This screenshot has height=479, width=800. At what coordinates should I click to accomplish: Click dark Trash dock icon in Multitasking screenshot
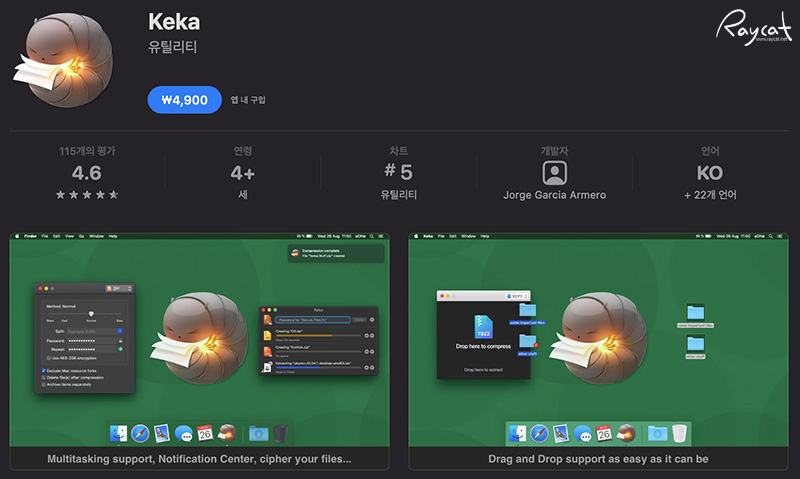pos(281,434)
